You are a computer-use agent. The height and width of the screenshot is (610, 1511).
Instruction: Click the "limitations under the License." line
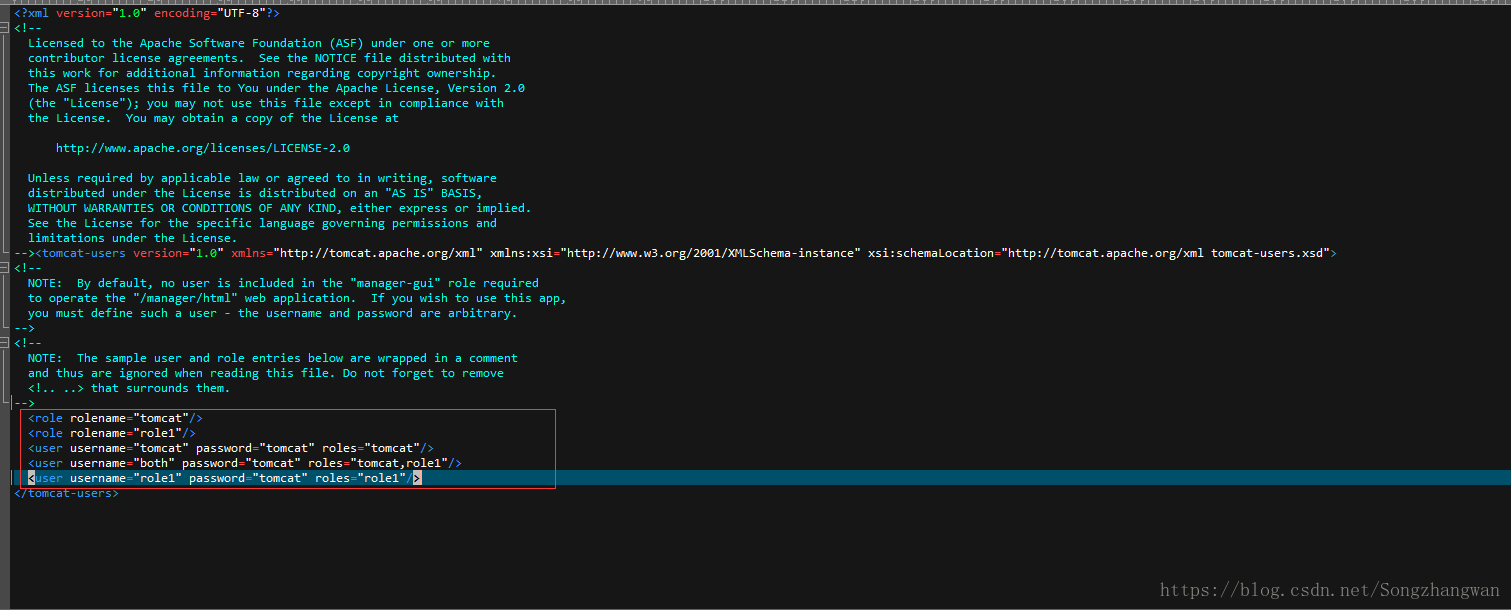pyautogui.click(x=133, y=238)
